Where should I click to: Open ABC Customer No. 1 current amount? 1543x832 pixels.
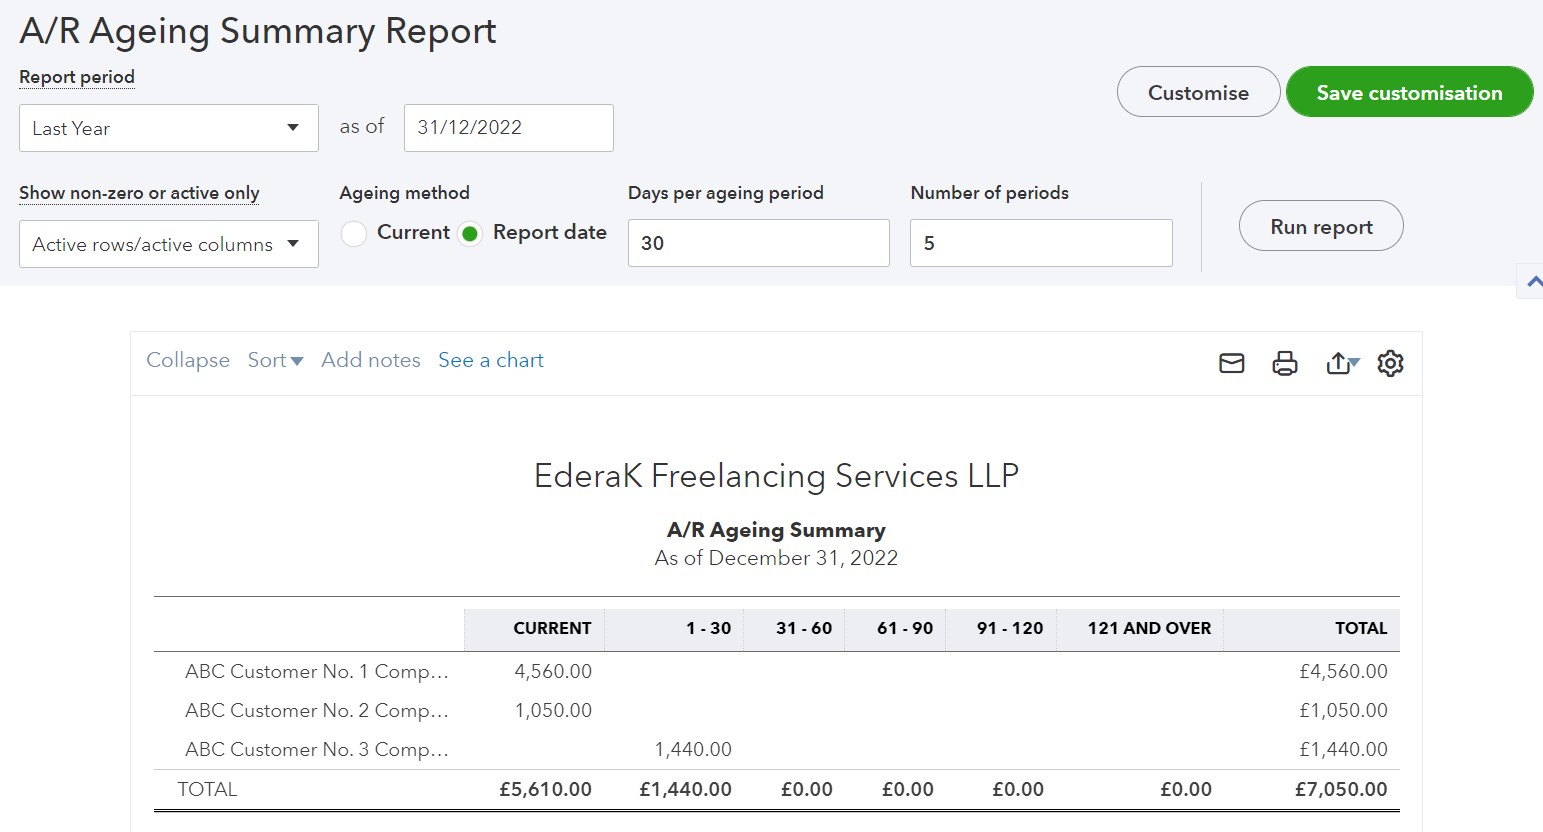[x=553, y=672]
